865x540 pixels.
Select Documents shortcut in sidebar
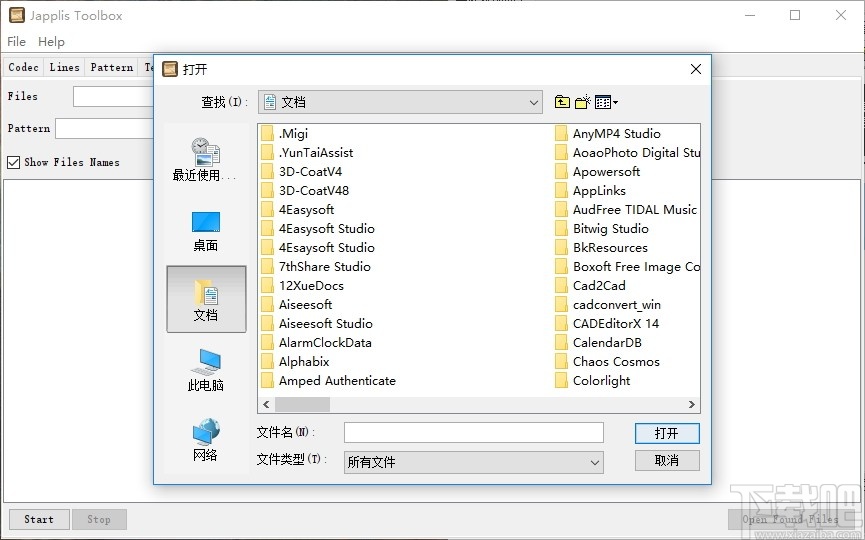tap(206, 300)
